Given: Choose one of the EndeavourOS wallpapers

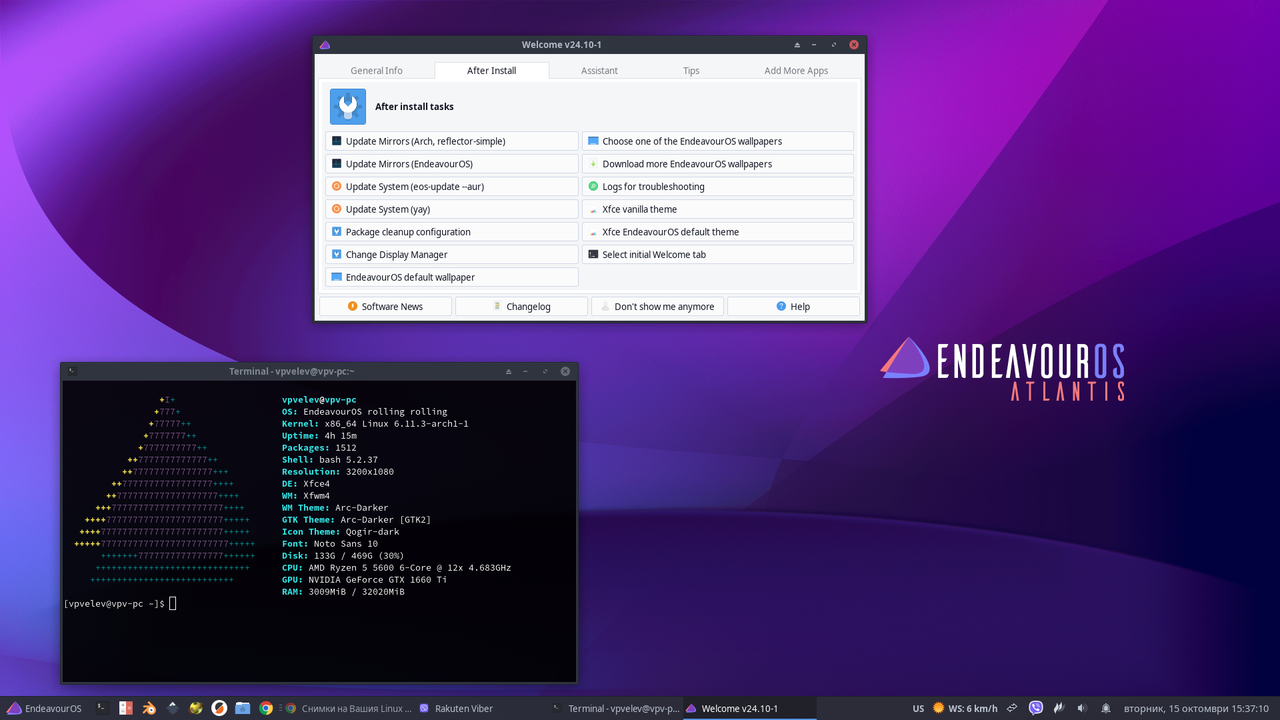Looking at the screenshot, I should pos(718,141).
